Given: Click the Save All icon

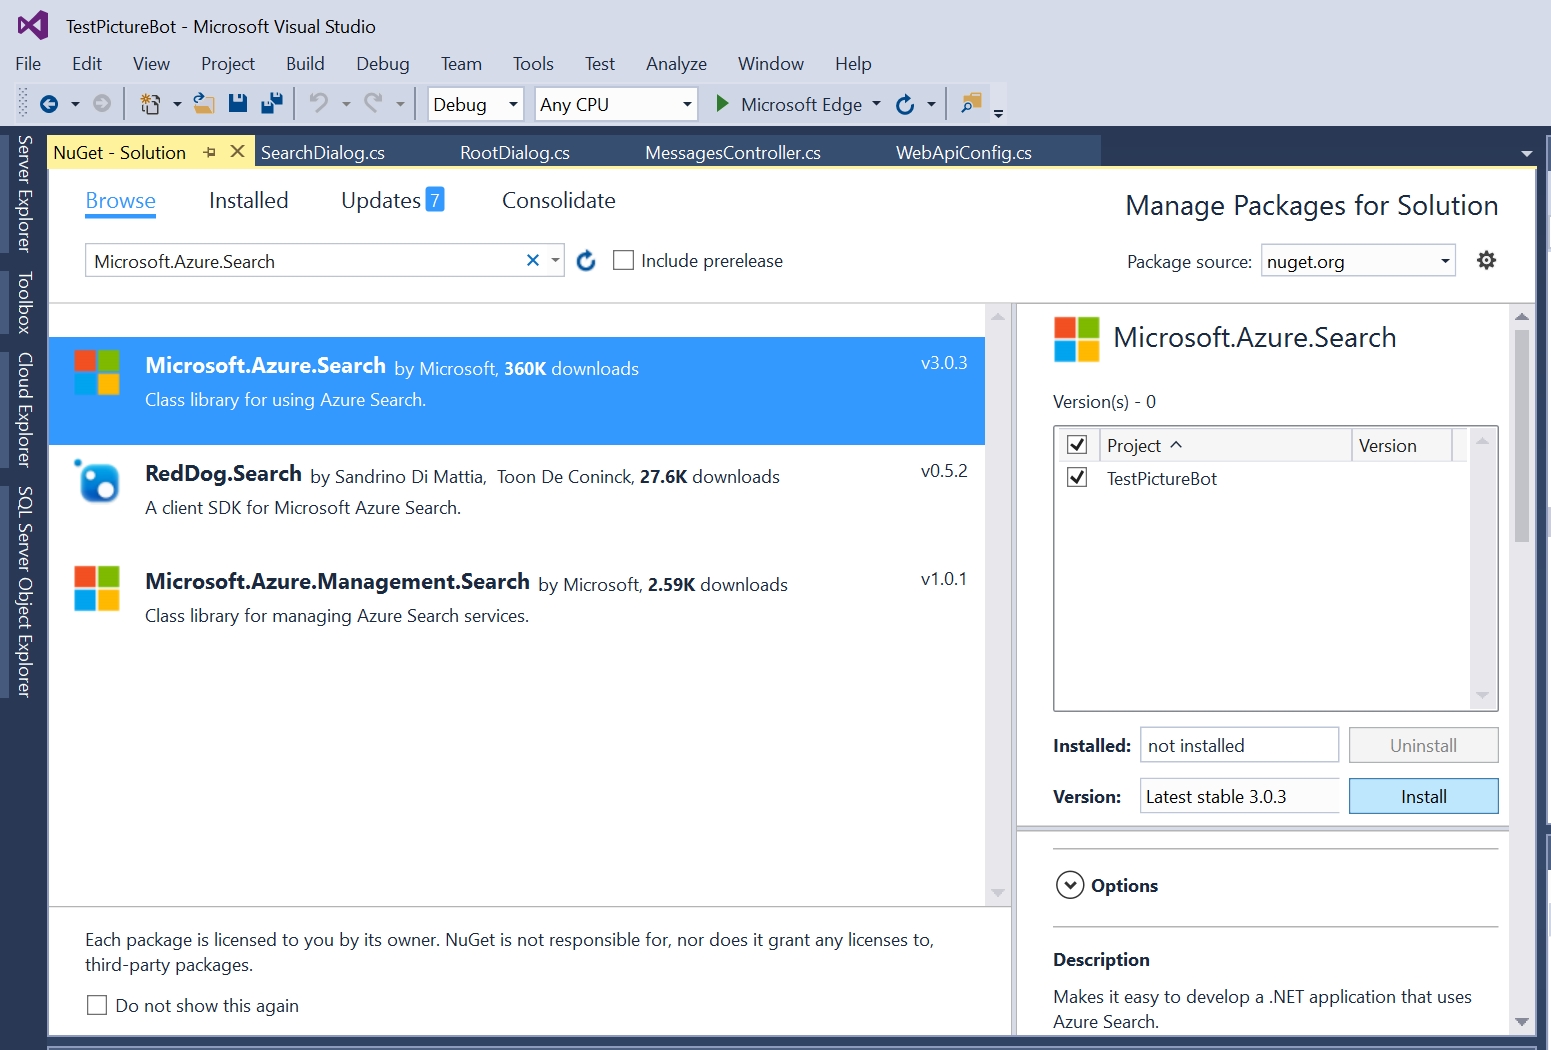Looking at the screenshot, I should tap(271, 104).
